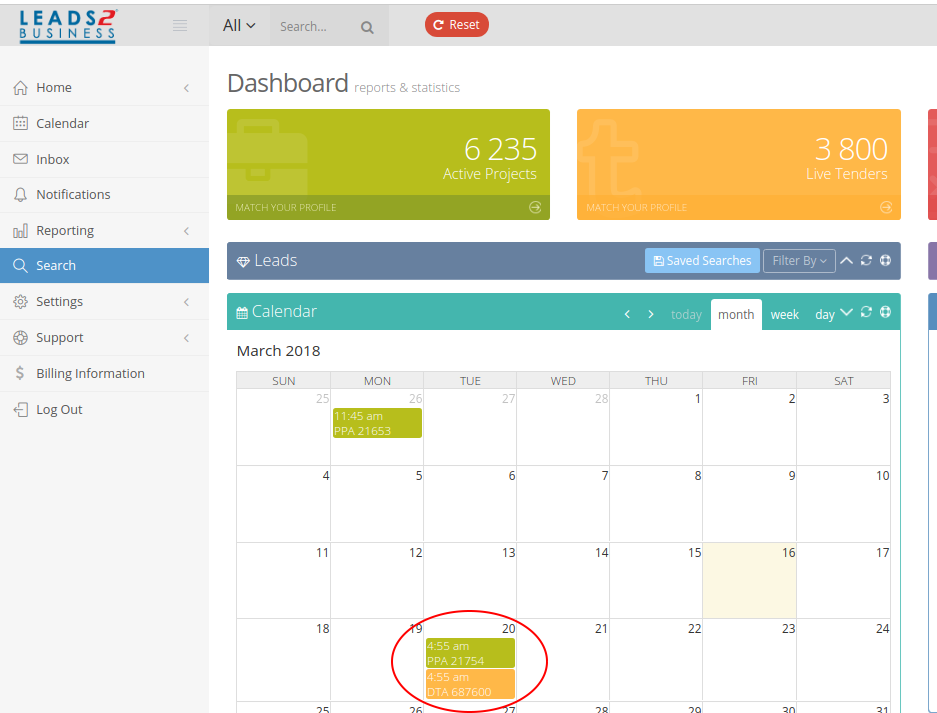Go to the previous month in Calendar

(627, 314)
